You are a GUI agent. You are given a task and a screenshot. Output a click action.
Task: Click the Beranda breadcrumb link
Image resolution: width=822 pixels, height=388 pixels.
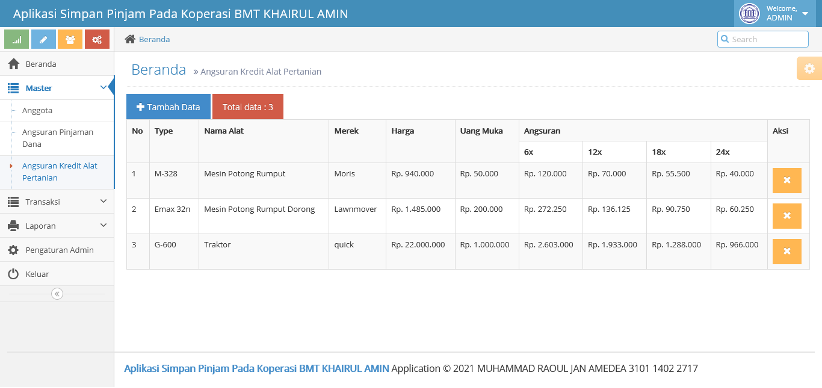pos(154,39)
